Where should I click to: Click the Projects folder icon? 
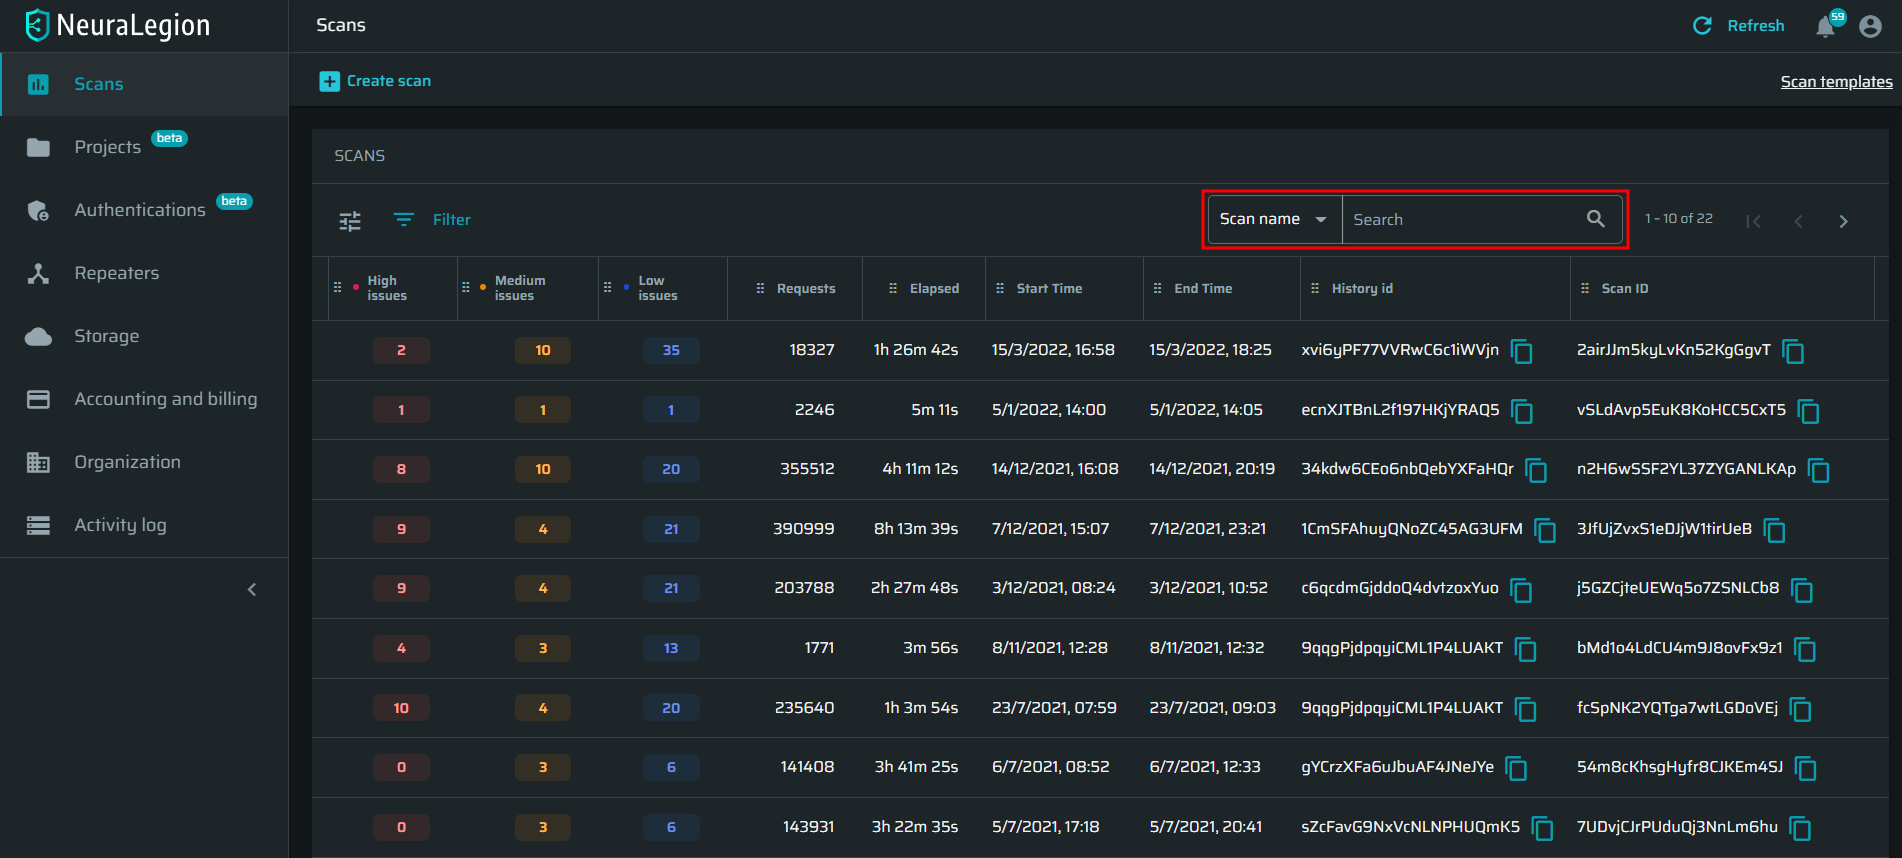pos(38,148)
